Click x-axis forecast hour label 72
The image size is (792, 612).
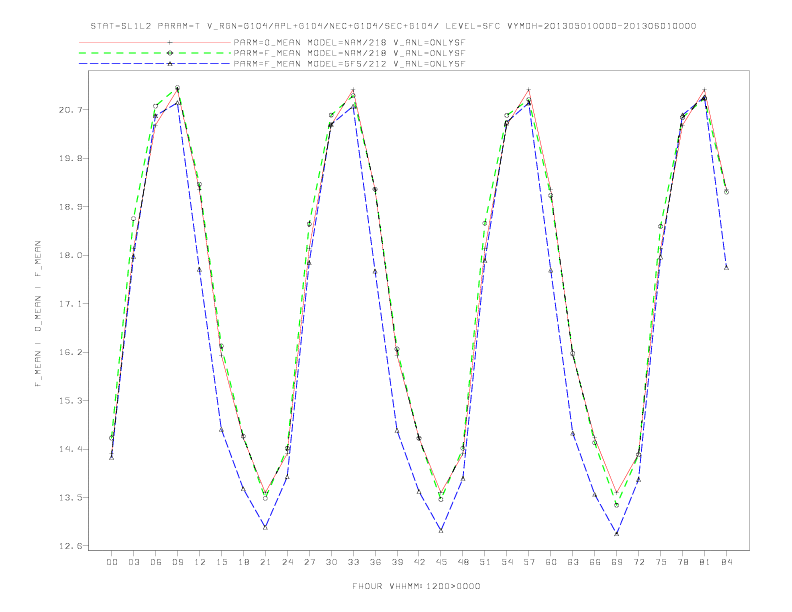[x=639, y=562]
